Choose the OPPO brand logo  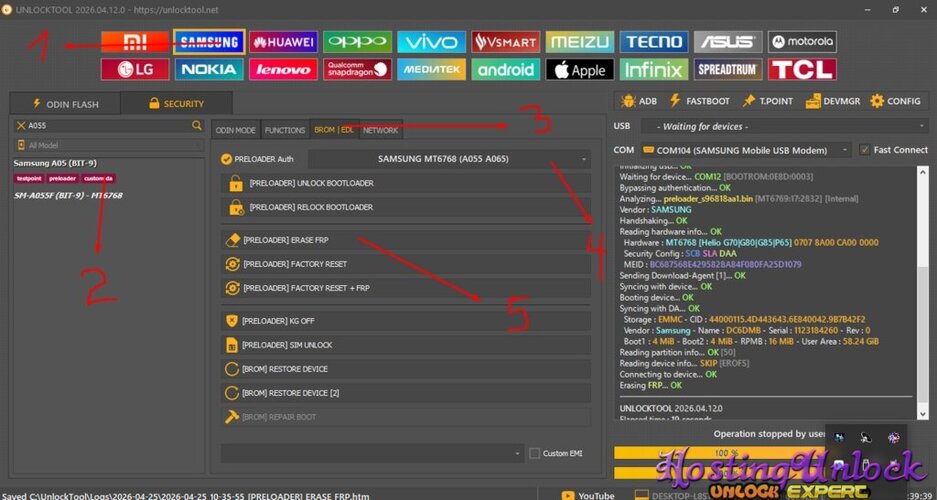click(357, 42)
